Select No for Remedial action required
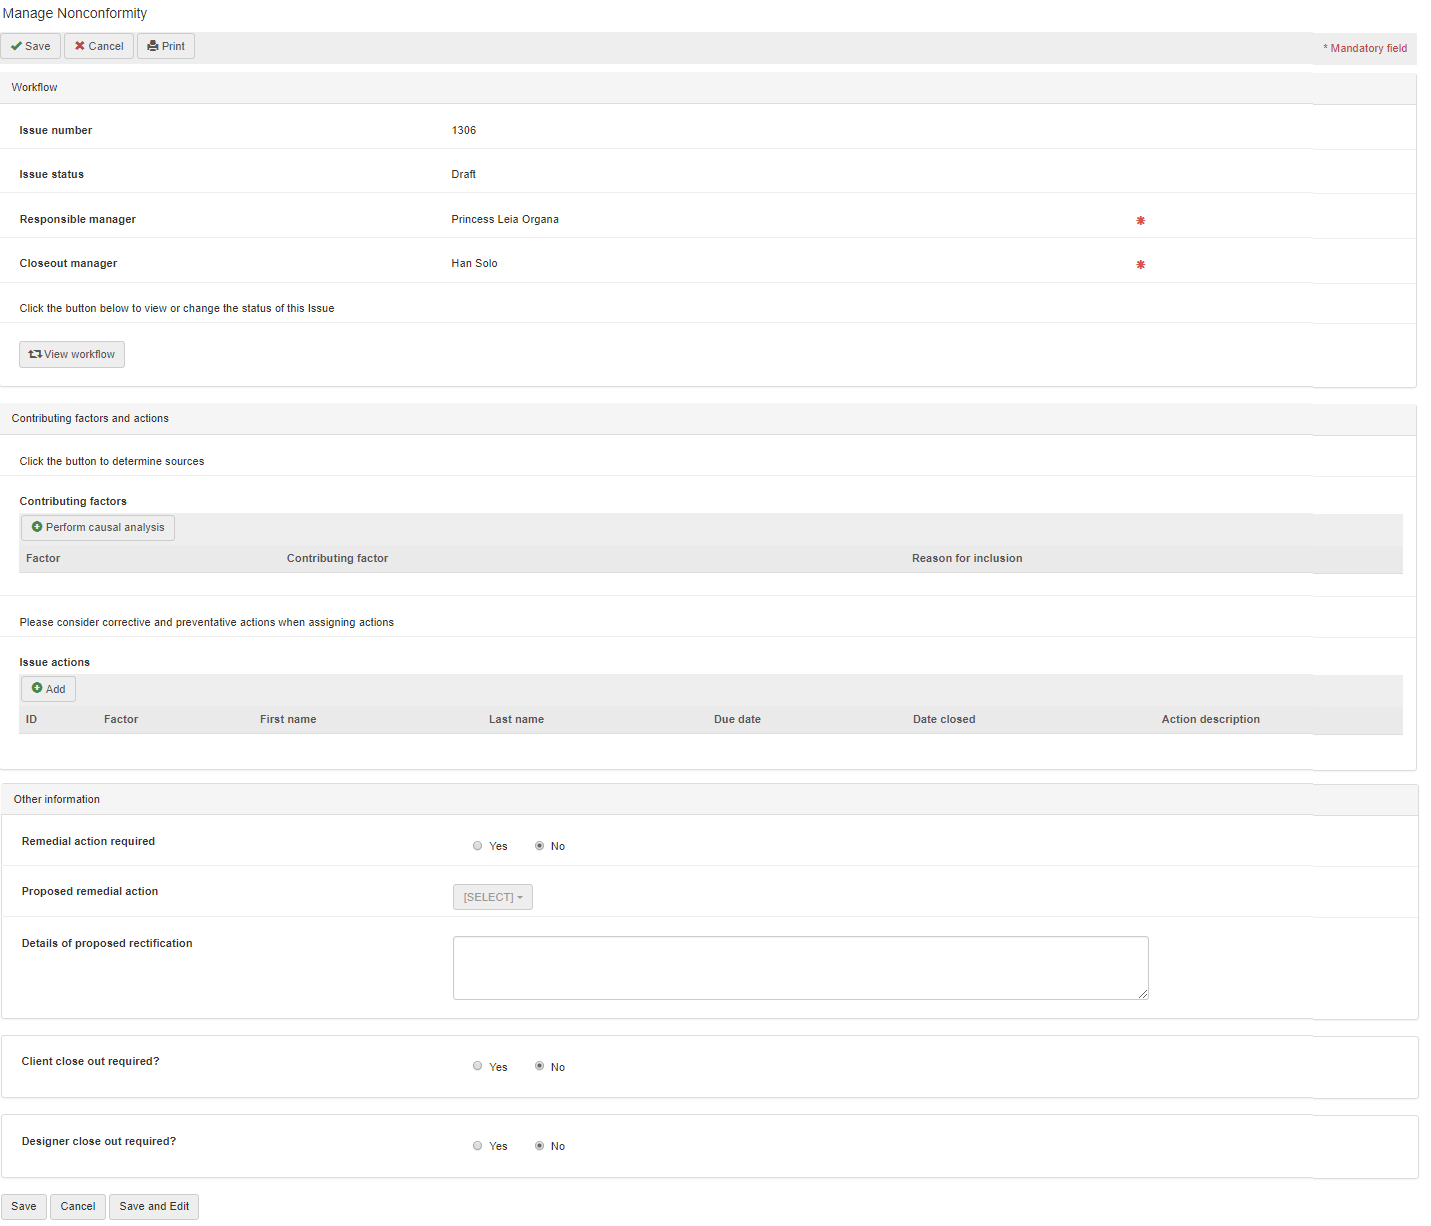Image resolution: width=1431 pixels, height=1226 pixels. tap(540, 846)
